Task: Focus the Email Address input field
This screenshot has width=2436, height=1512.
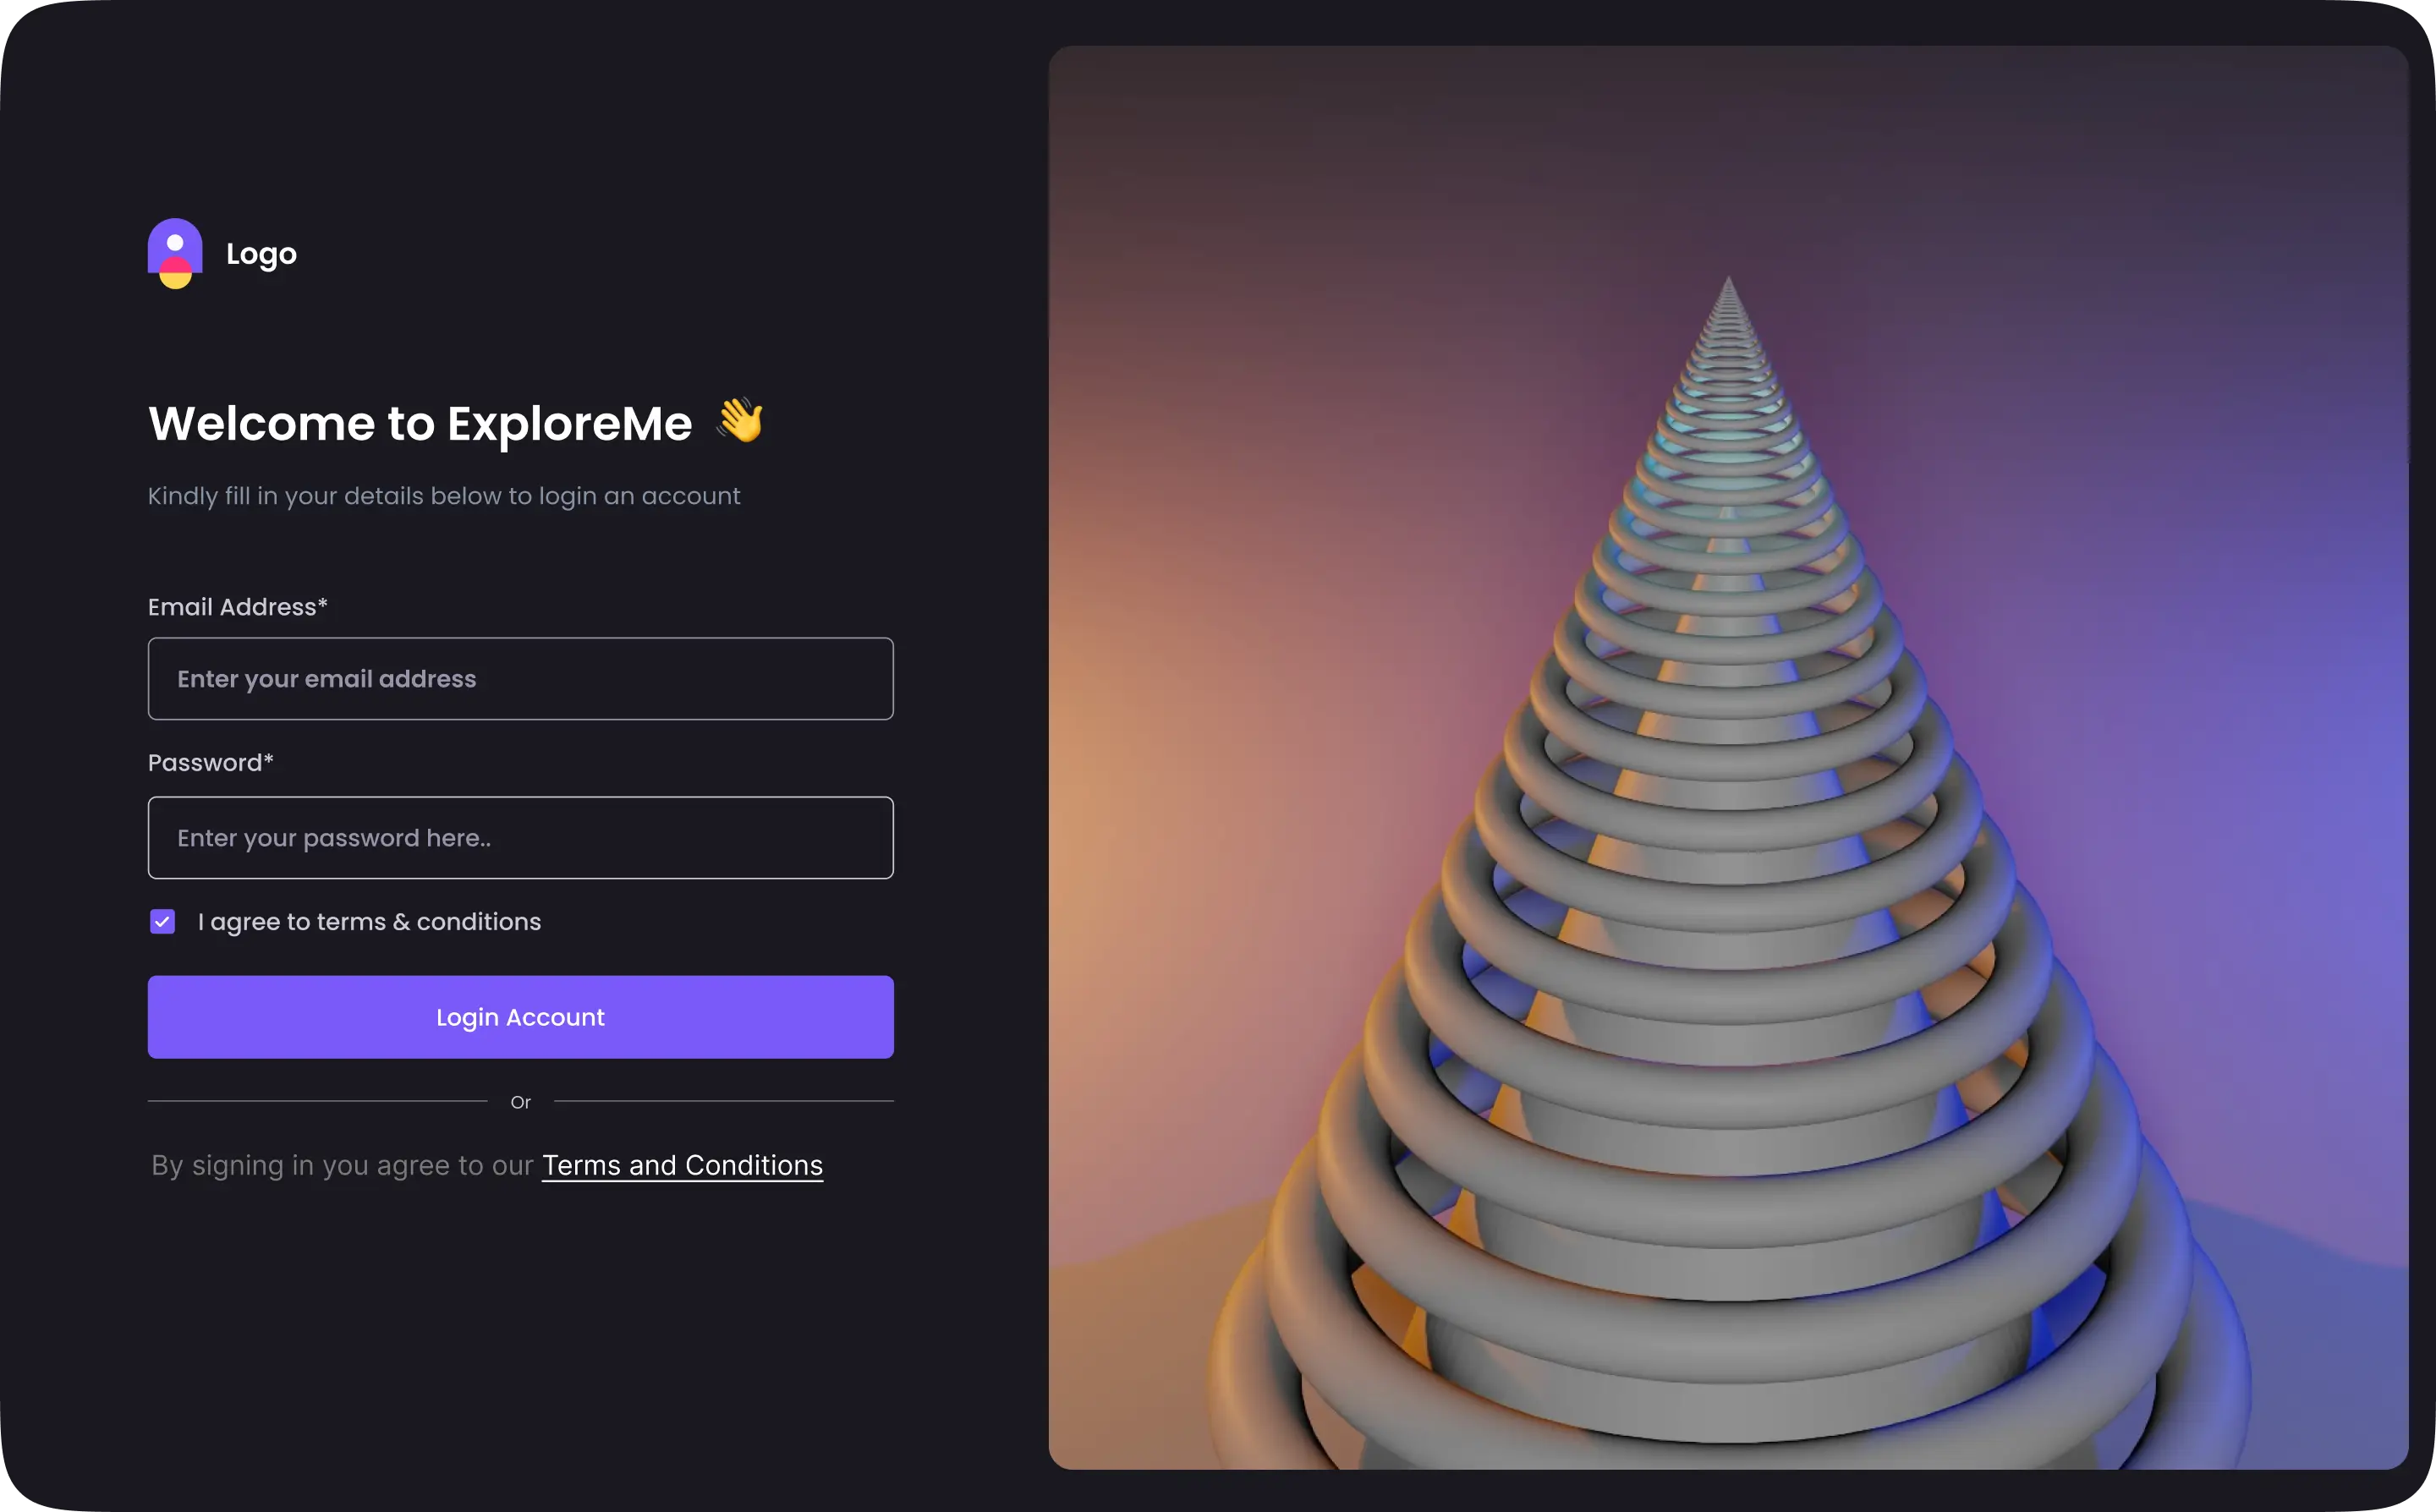Action: [x=520, y=679]
